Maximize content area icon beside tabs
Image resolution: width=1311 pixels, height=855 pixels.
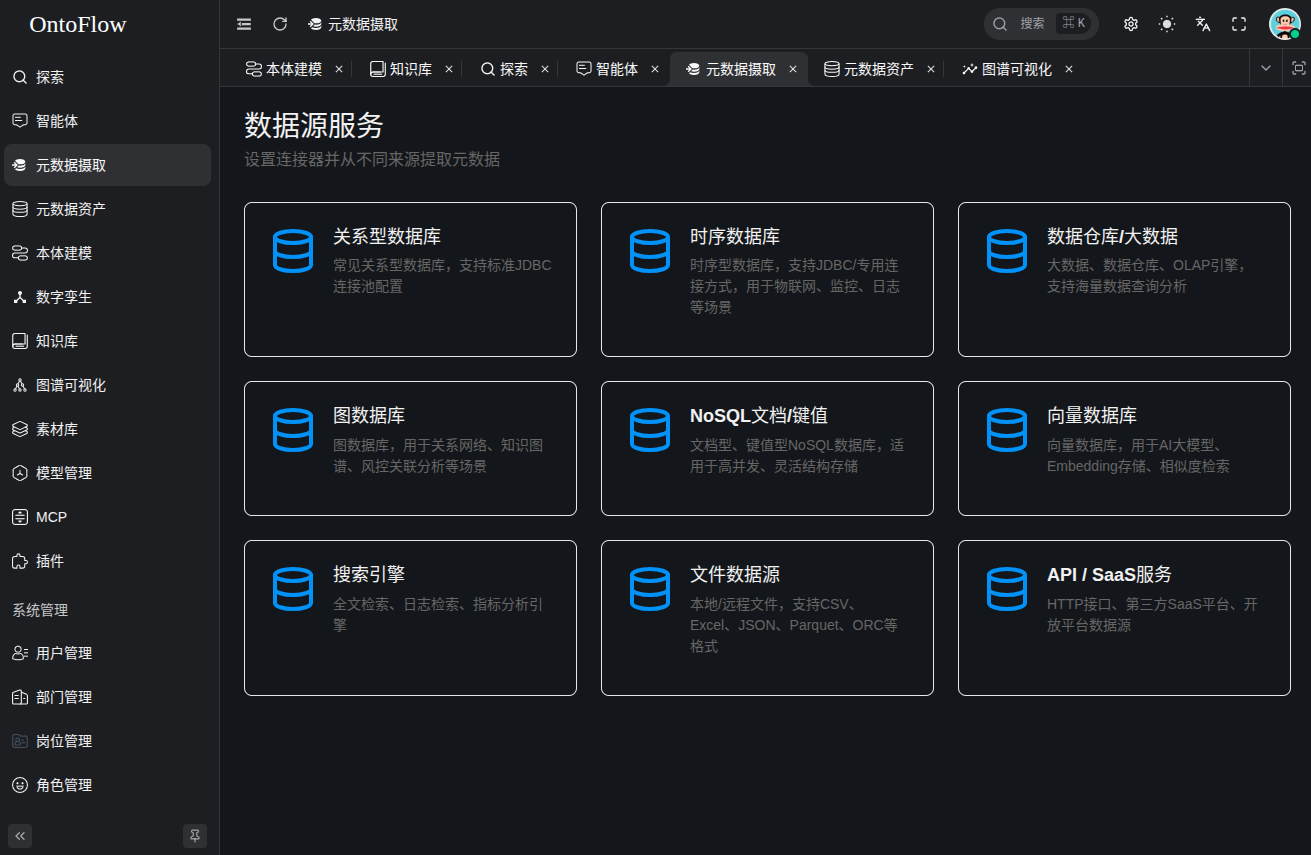tap(1299, 68)
